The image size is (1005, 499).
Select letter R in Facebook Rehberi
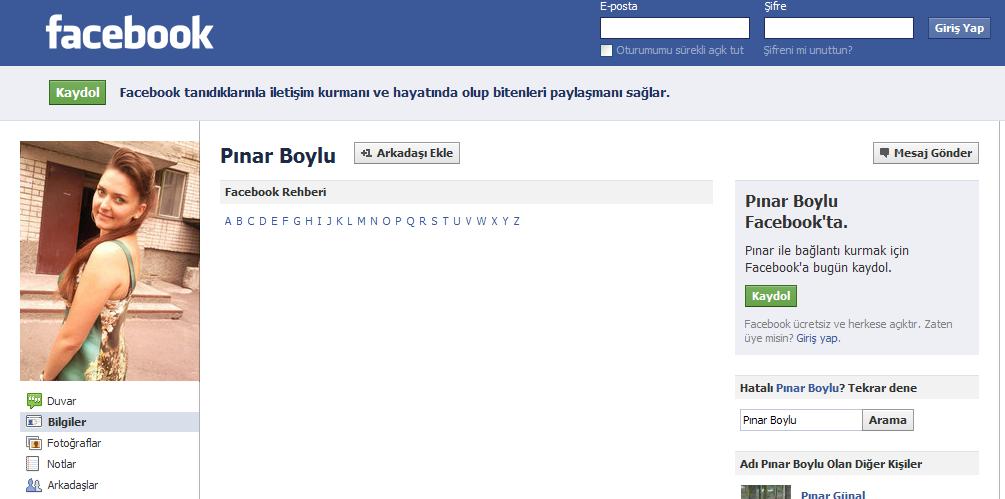pyautogui.click(x=423, y=222)
